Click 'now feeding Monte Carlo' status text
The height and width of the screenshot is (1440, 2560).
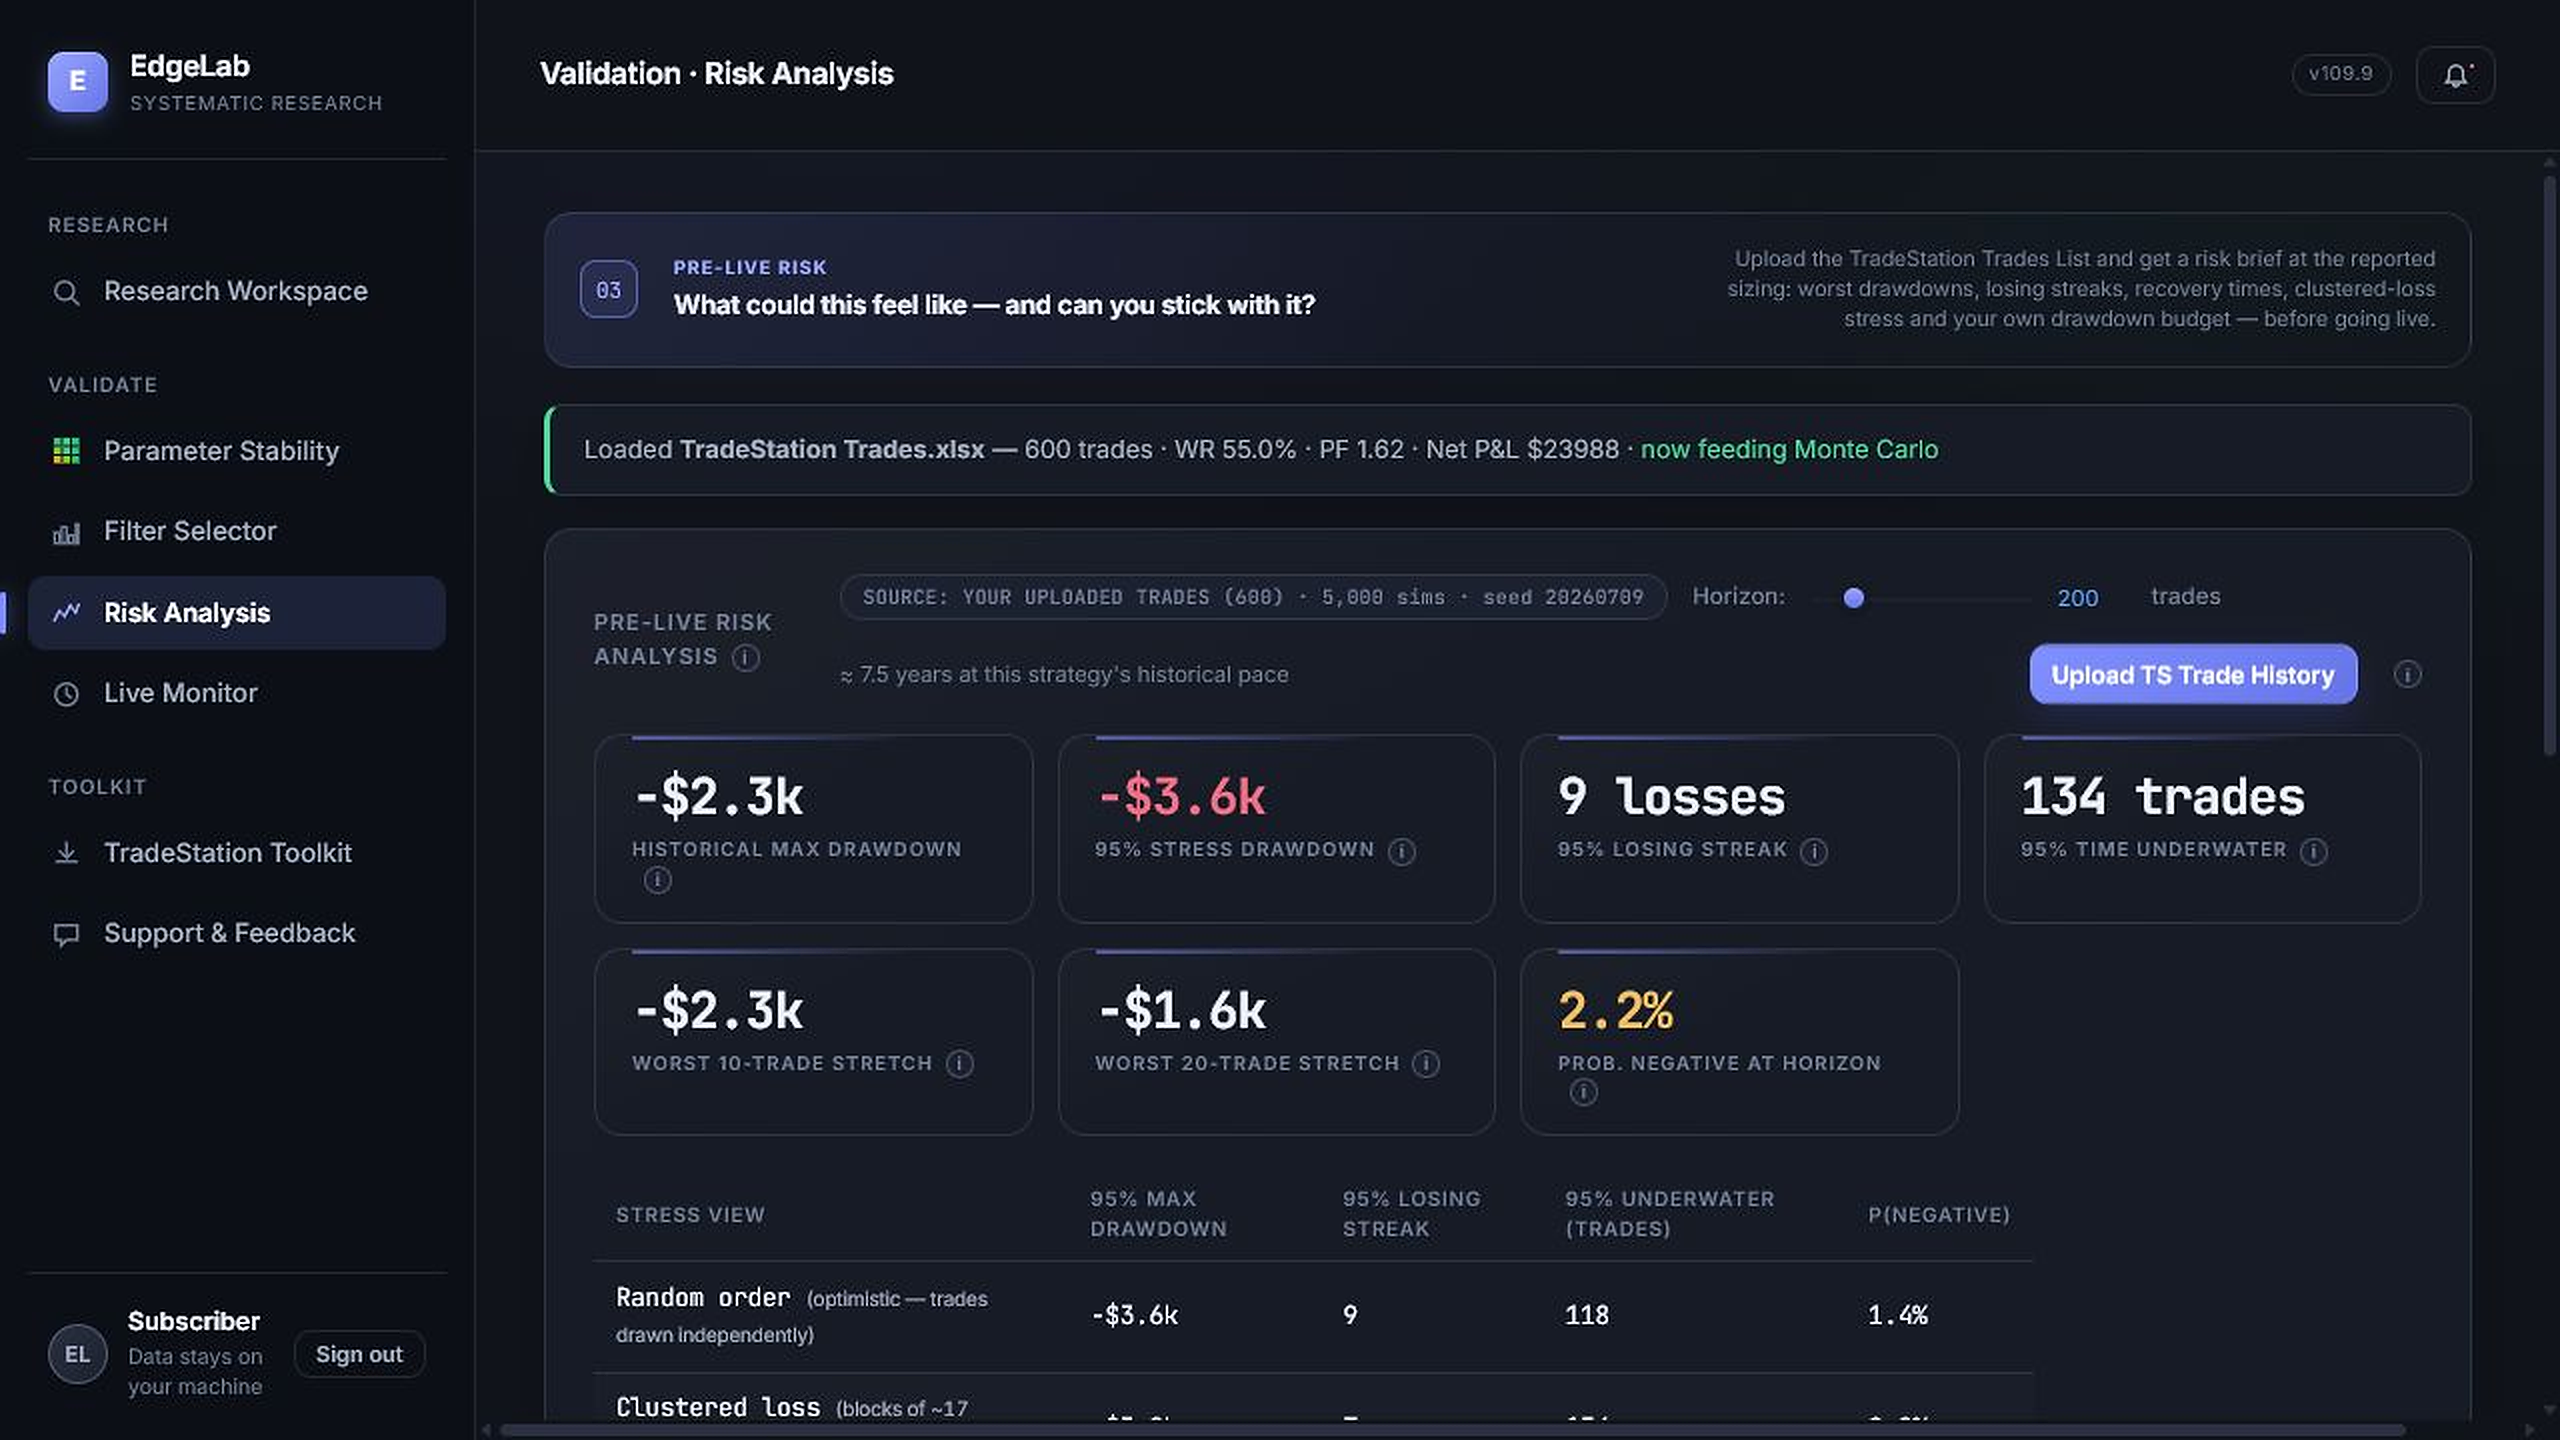pyautogui.click(x=1789, y=449)
